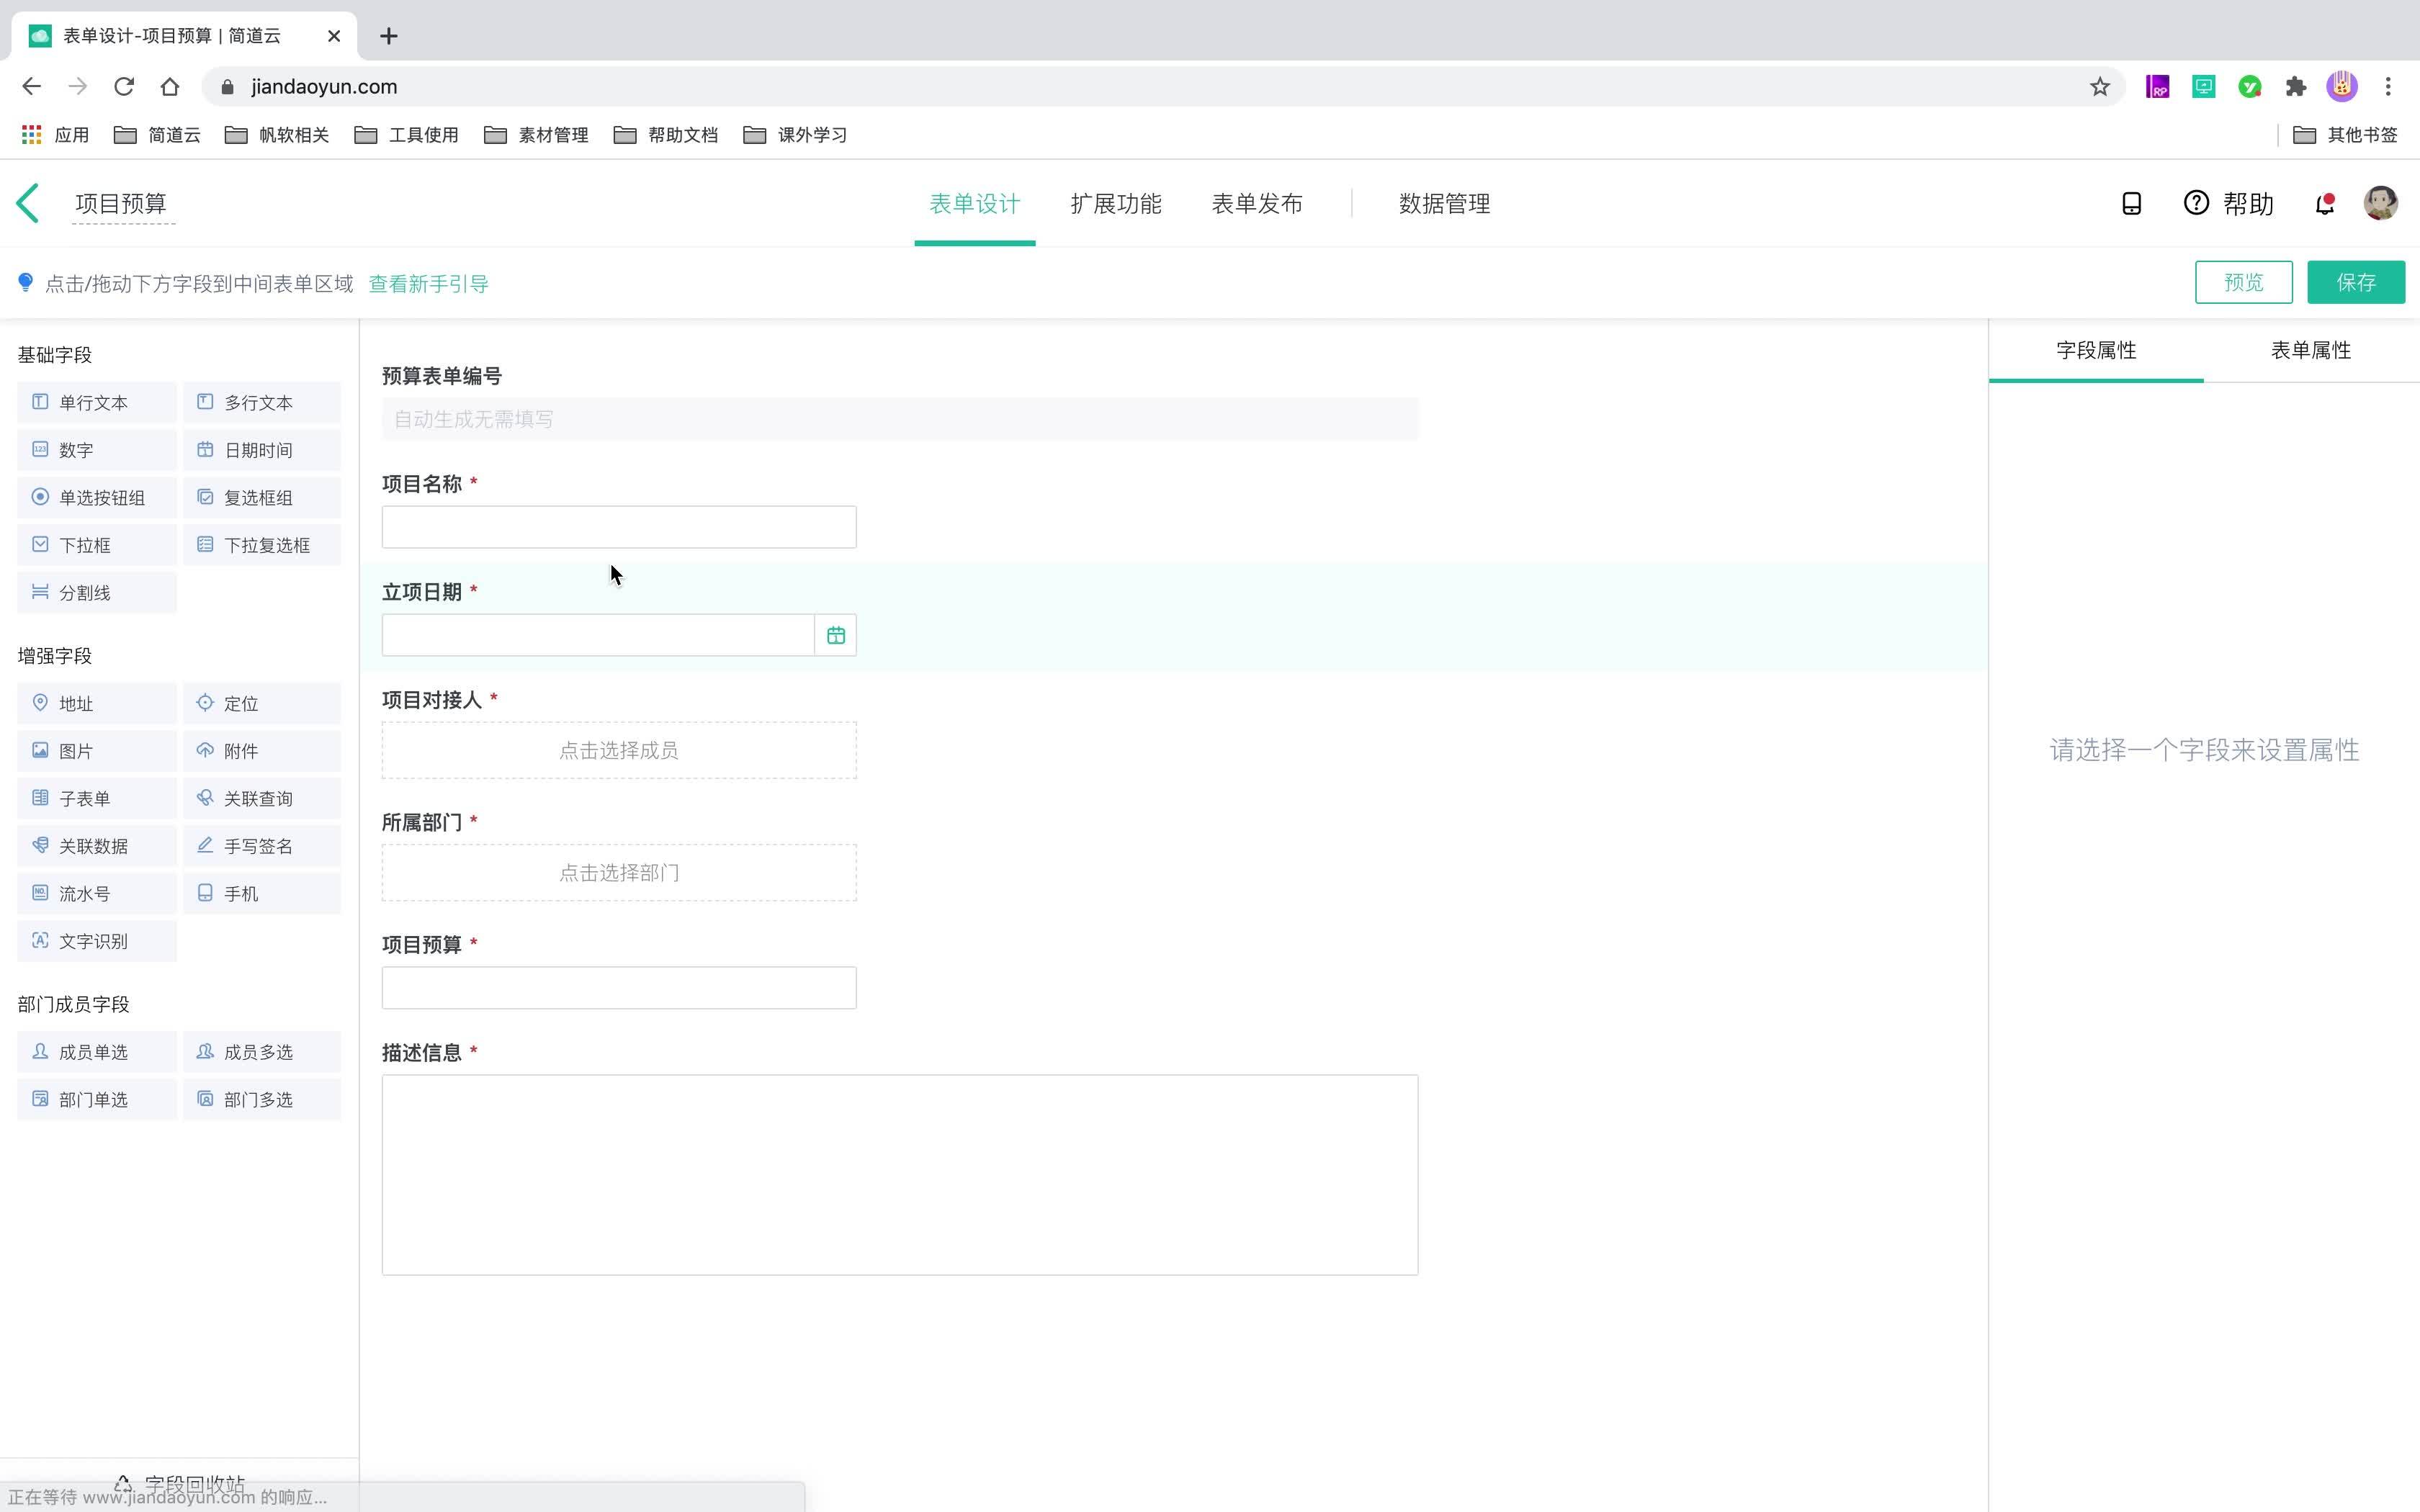Viewport: 2420px width, 1512px height.
Task: Open mobile preview phone icon in header
Action: pyautogui.click(x=2131, y=204)
